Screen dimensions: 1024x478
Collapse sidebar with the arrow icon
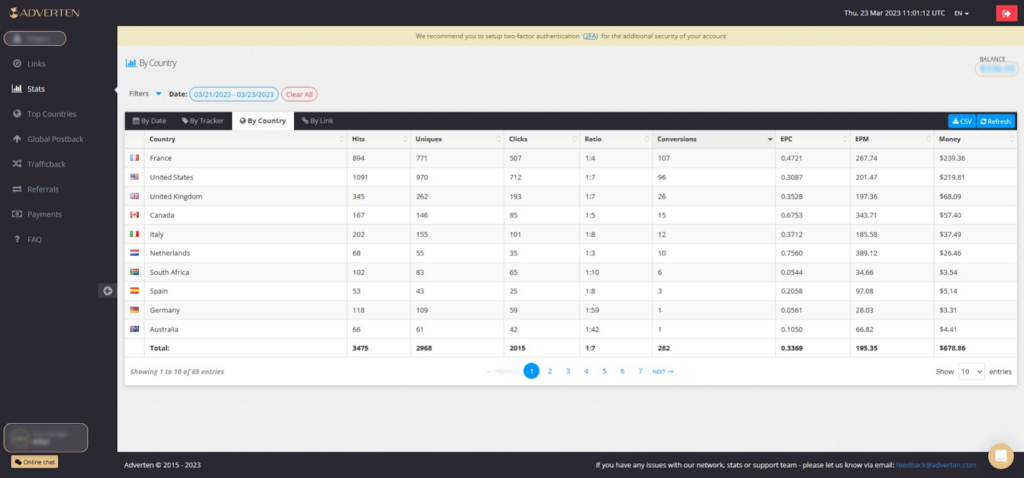click(108, 291)
